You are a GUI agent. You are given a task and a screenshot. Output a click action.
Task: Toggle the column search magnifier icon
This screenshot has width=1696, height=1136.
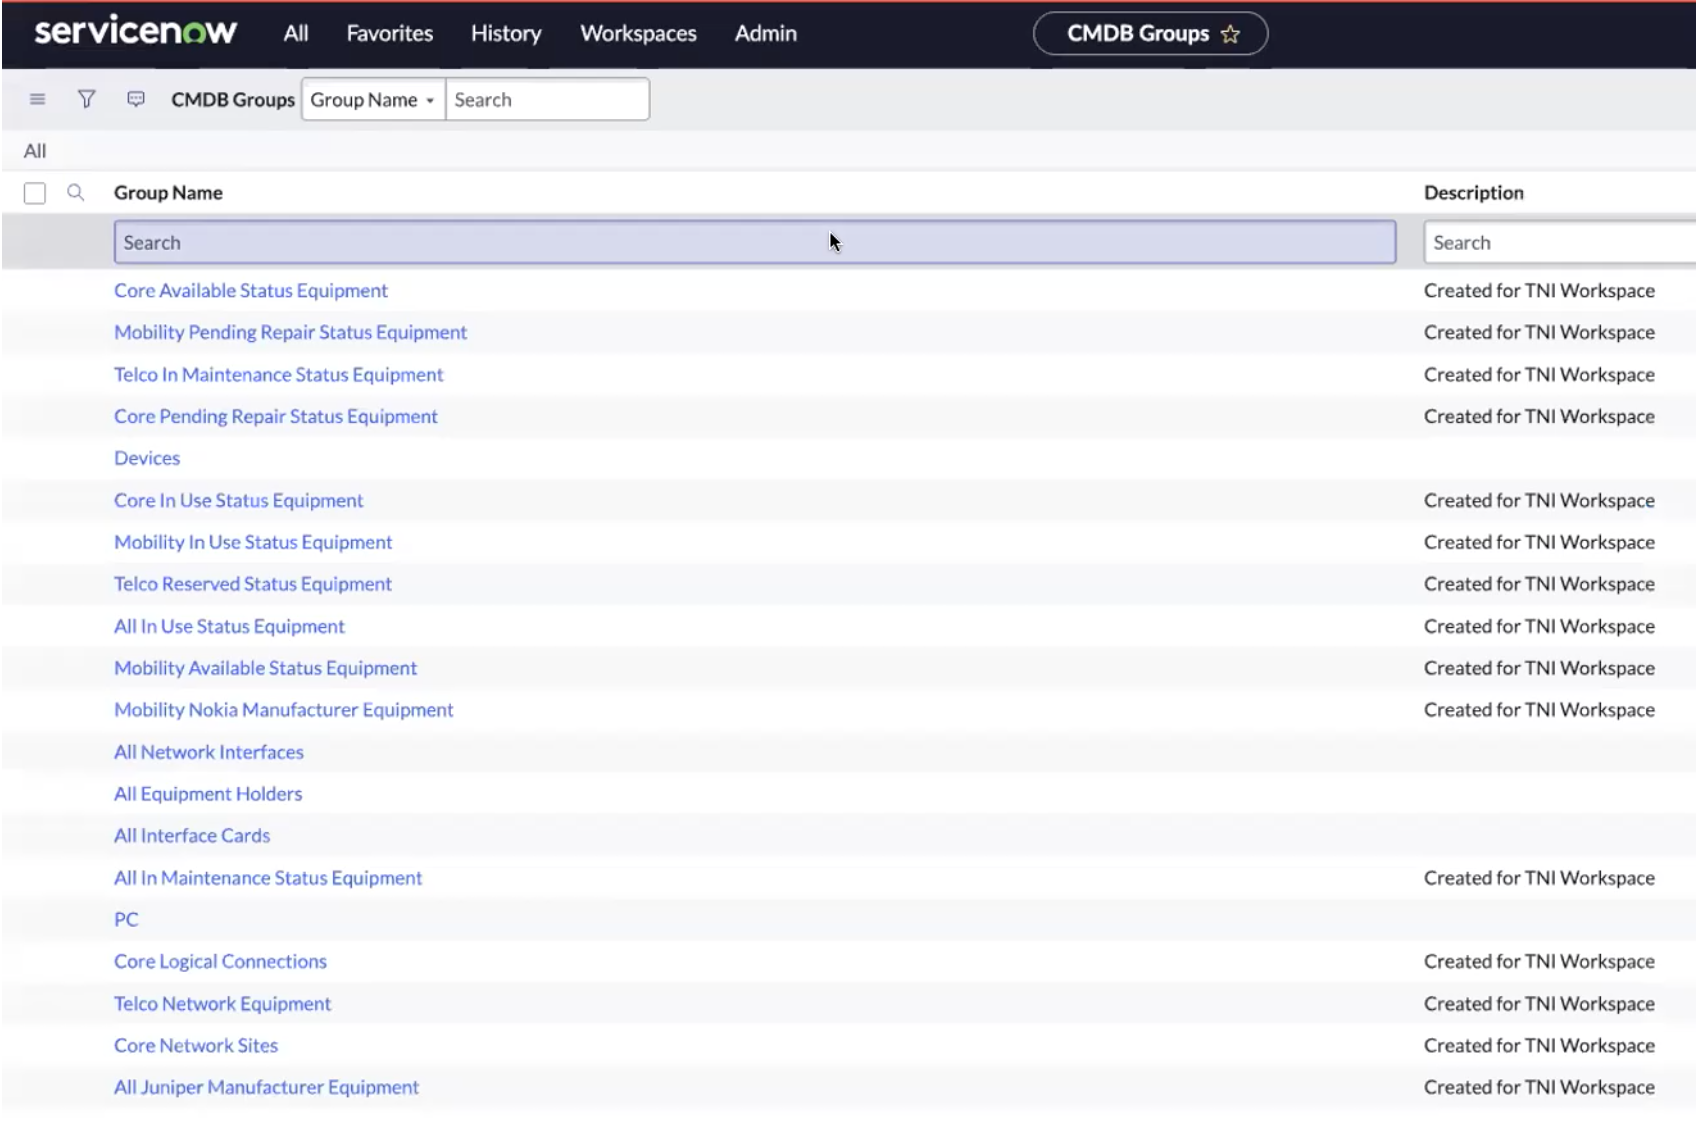[x=76, y=192]
